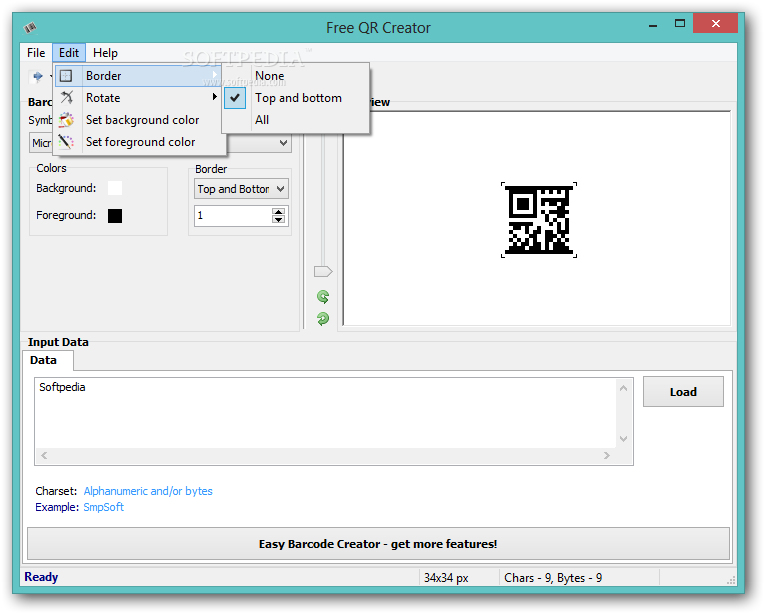The image size is (765, 614).
Task: Rotate barcode with upper green arrow icon
Action: tap(323, 296)
